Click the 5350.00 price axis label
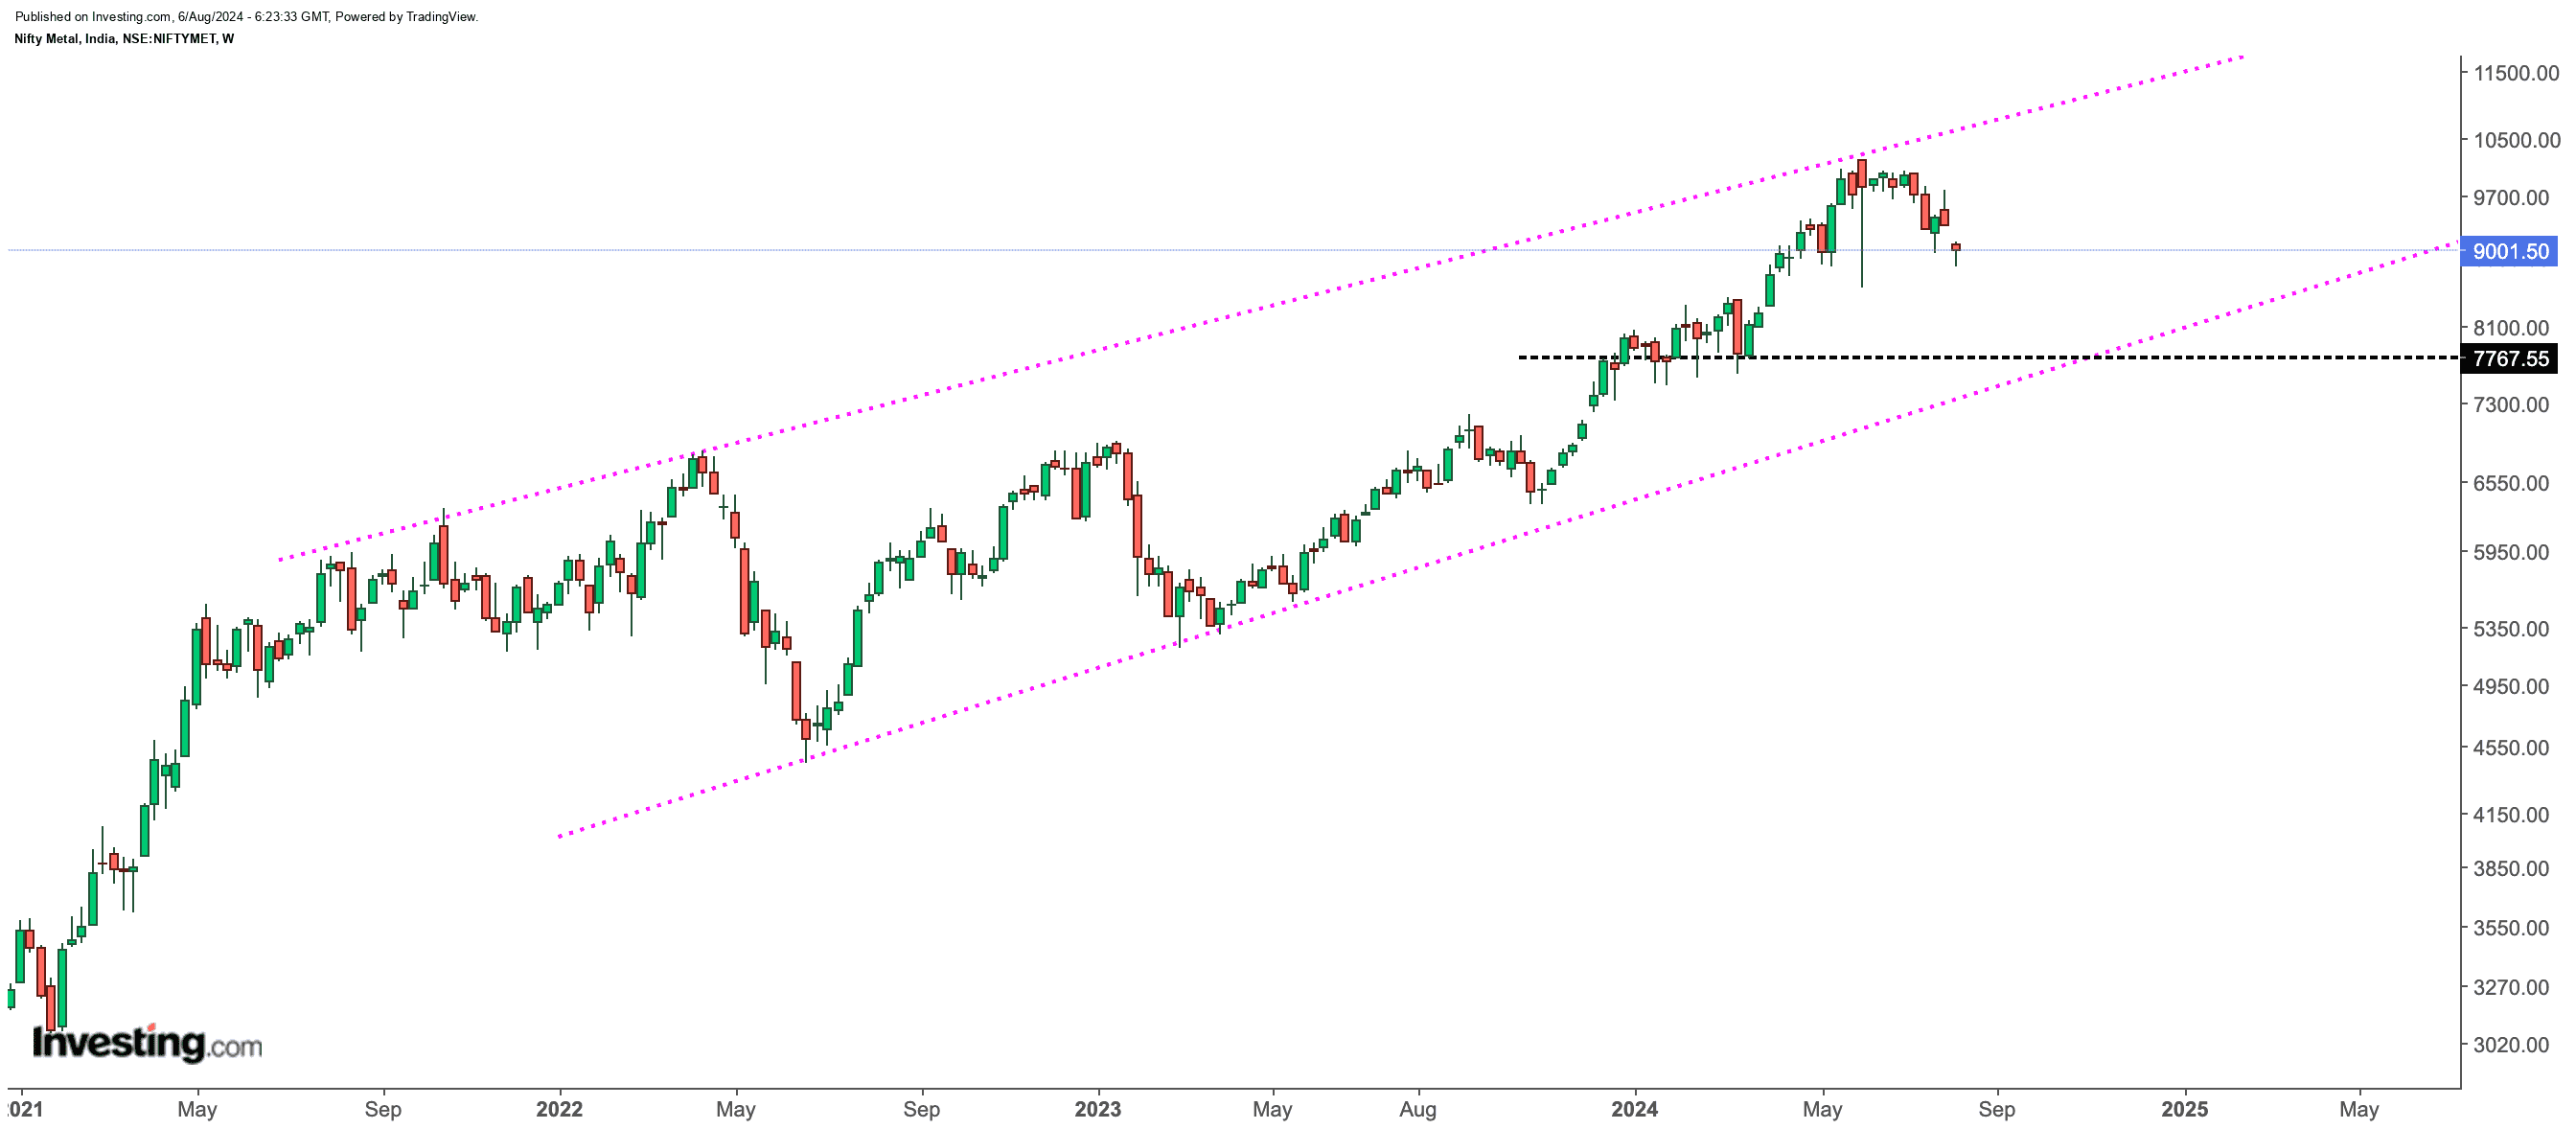Screen dimensions: 2576x1129 [2511, 628]
